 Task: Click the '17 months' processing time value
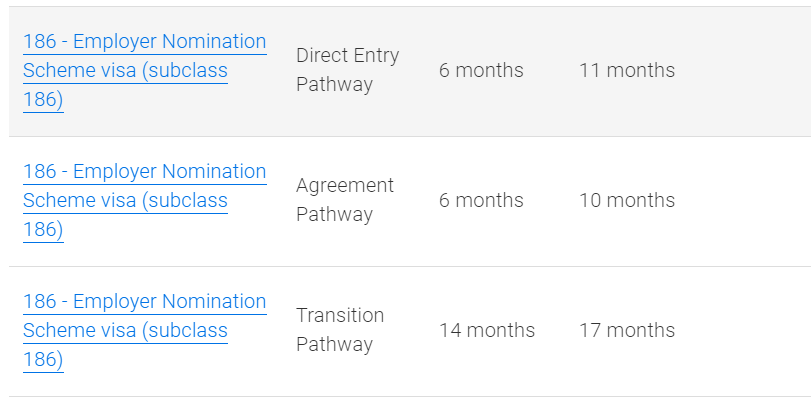[x=626, y=330]
